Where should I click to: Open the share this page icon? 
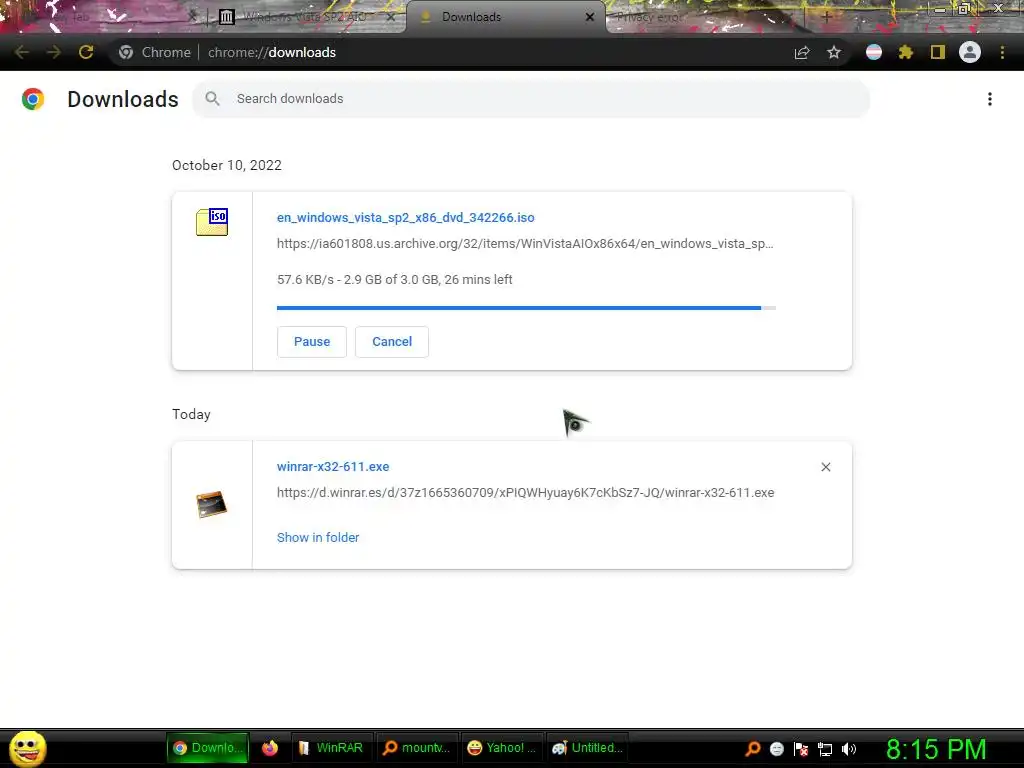pos(802,52)
